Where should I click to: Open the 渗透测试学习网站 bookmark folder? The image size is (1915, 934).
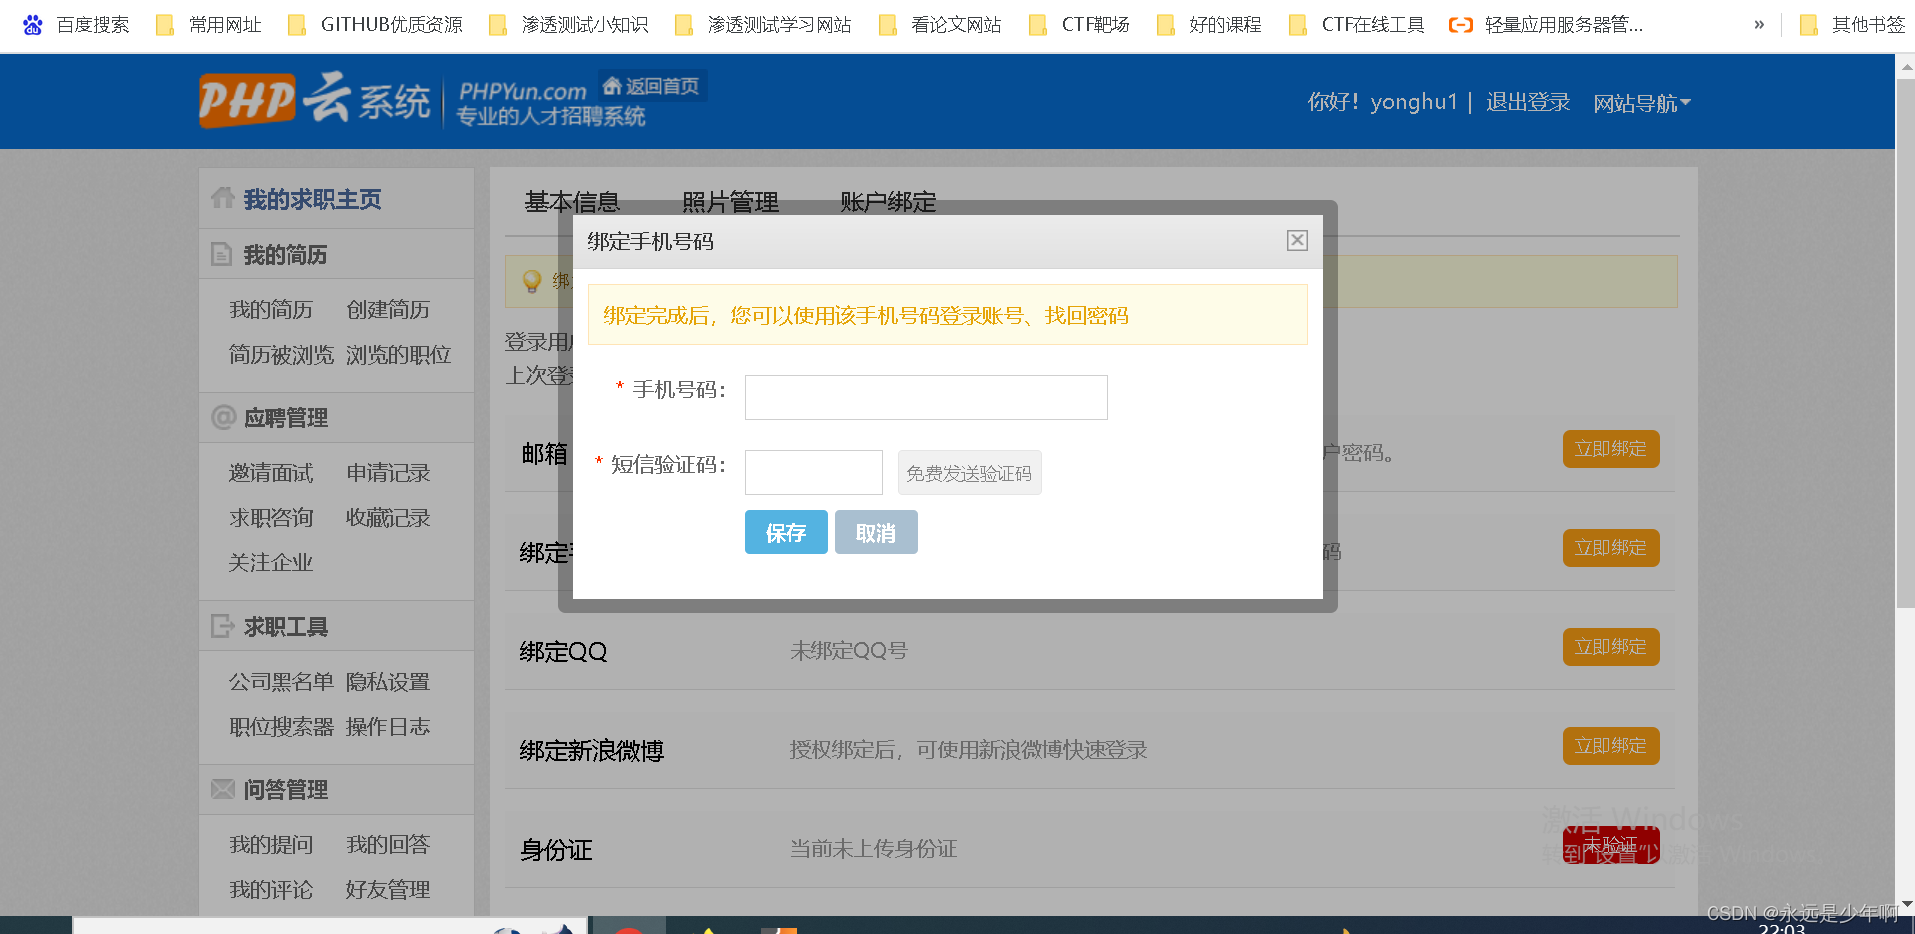point(763,24)
